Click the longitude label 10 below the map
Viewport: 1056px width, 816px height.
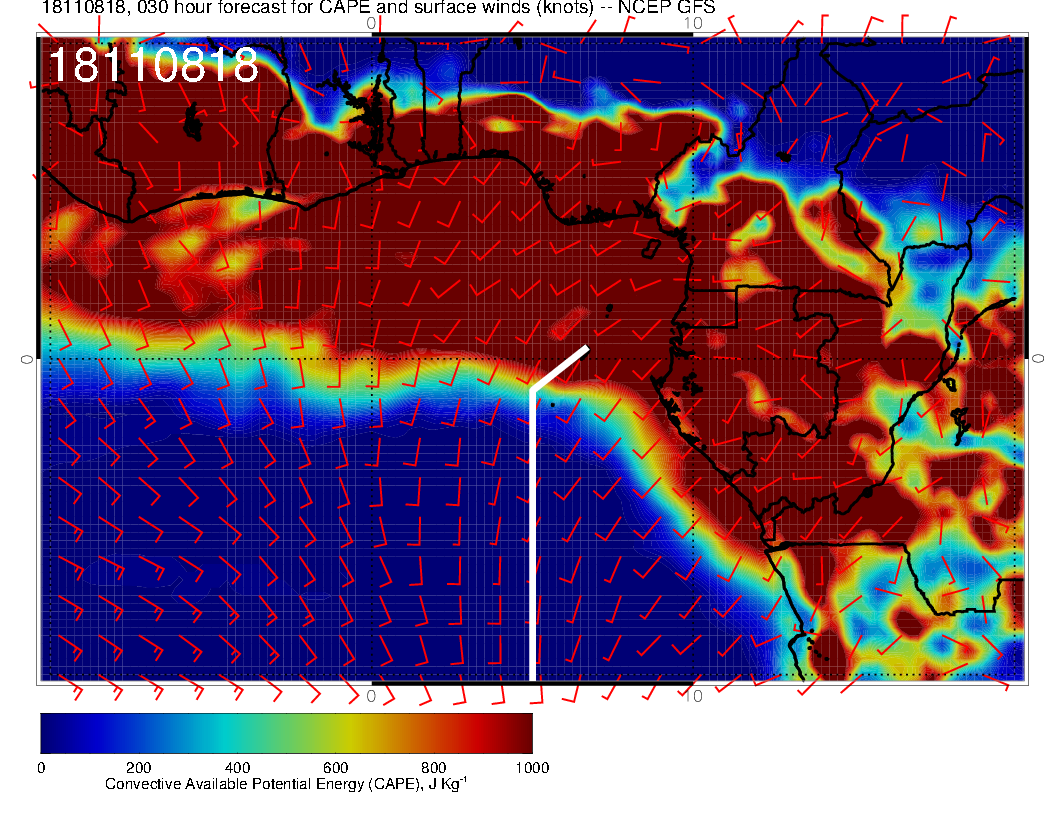point(693,696)
